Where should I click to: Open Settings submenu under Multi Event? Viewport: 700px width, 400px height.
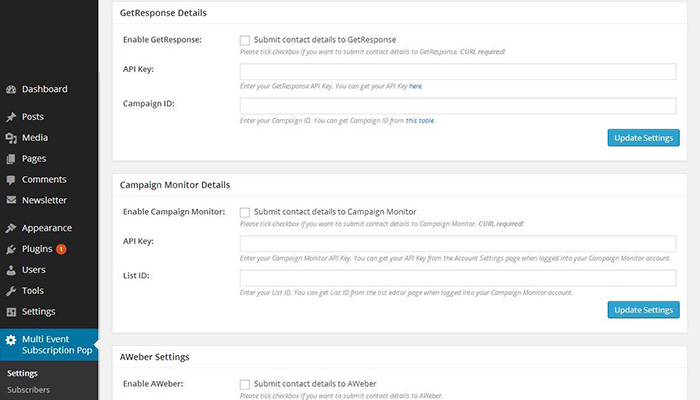22,373
